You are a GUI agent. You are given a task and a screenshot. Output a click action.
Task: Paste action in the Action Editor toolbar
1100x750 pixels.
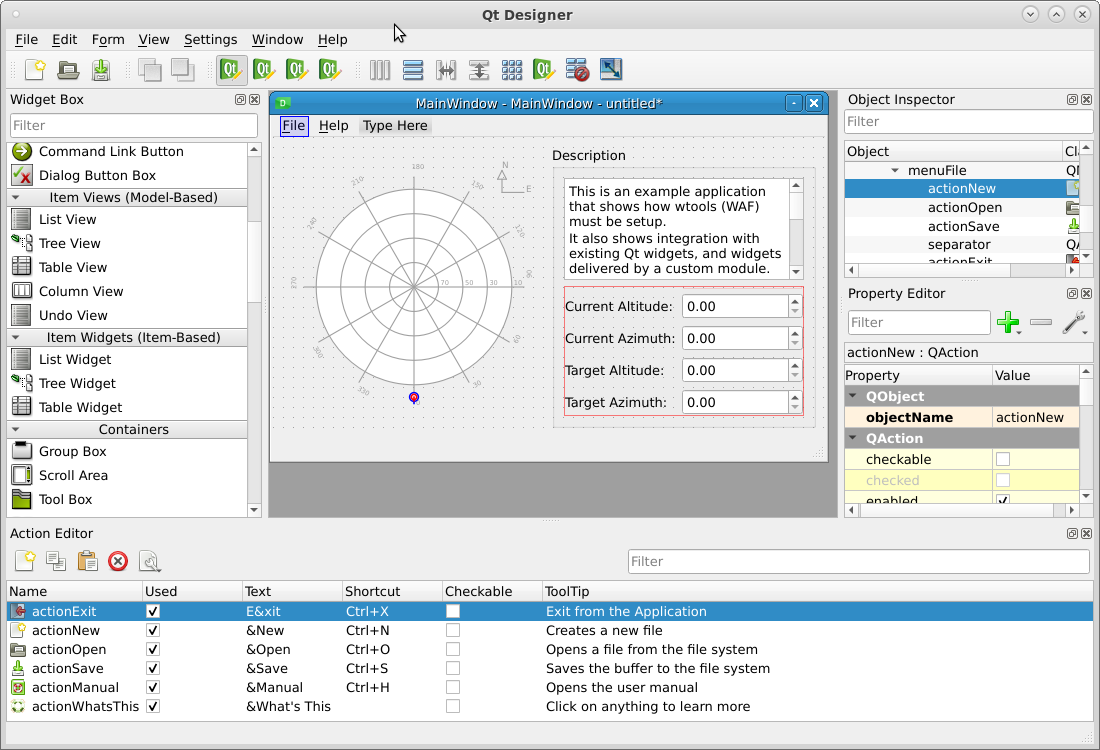pyautogui.click(x=87, y=561)
